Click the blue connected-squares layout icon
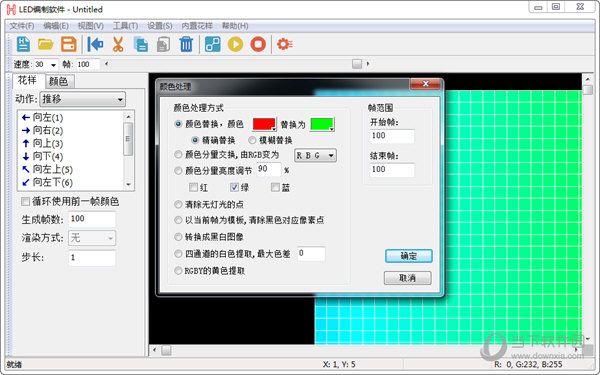Image resolution: width=600 pixels, height=375 pixels. [212, 44]
